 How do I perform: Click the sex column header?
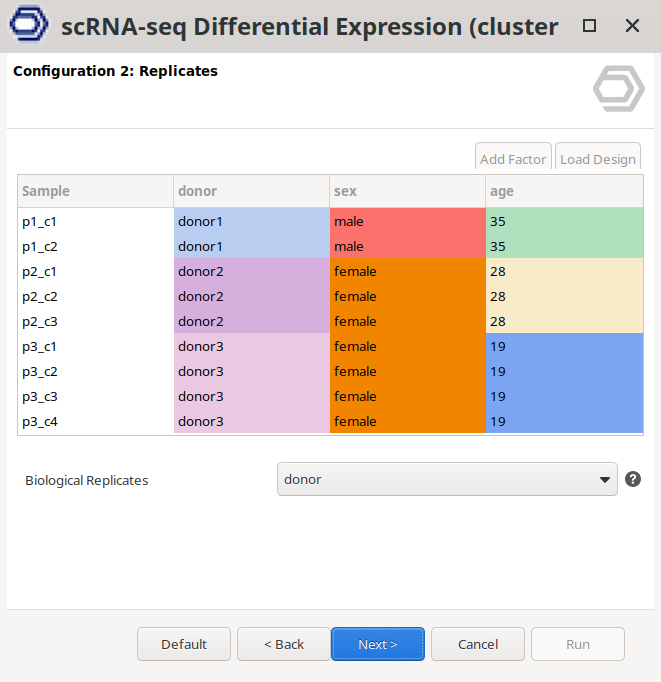pyautogui.click(x=407, y=191)
